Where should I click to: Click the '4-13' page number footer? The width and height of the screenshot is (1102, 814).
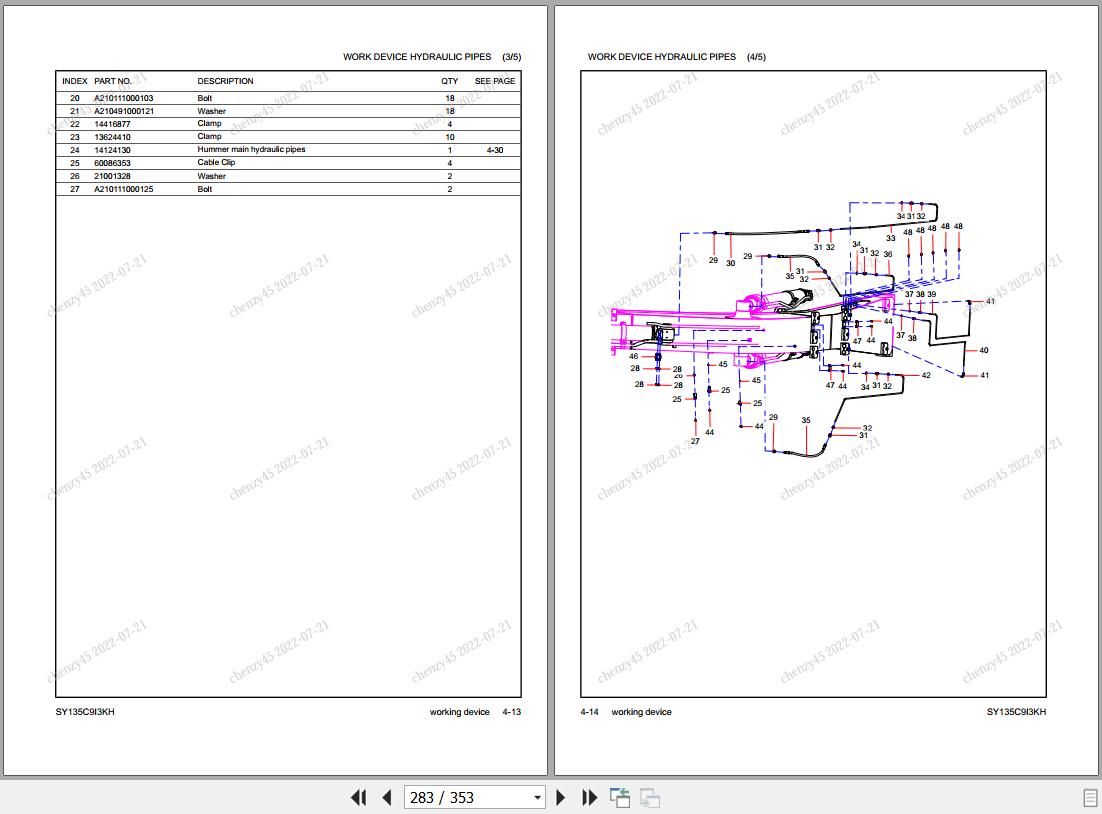pyautogui.click(x=512, y=711)
